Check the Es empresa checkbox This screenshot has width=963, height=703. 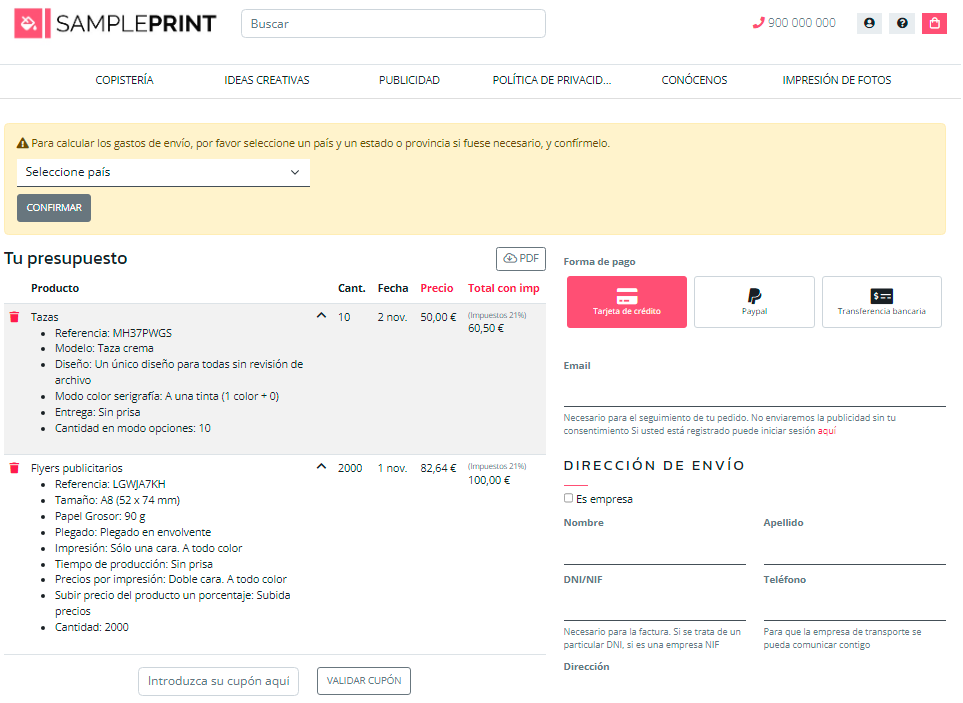(x=569, y=498)
